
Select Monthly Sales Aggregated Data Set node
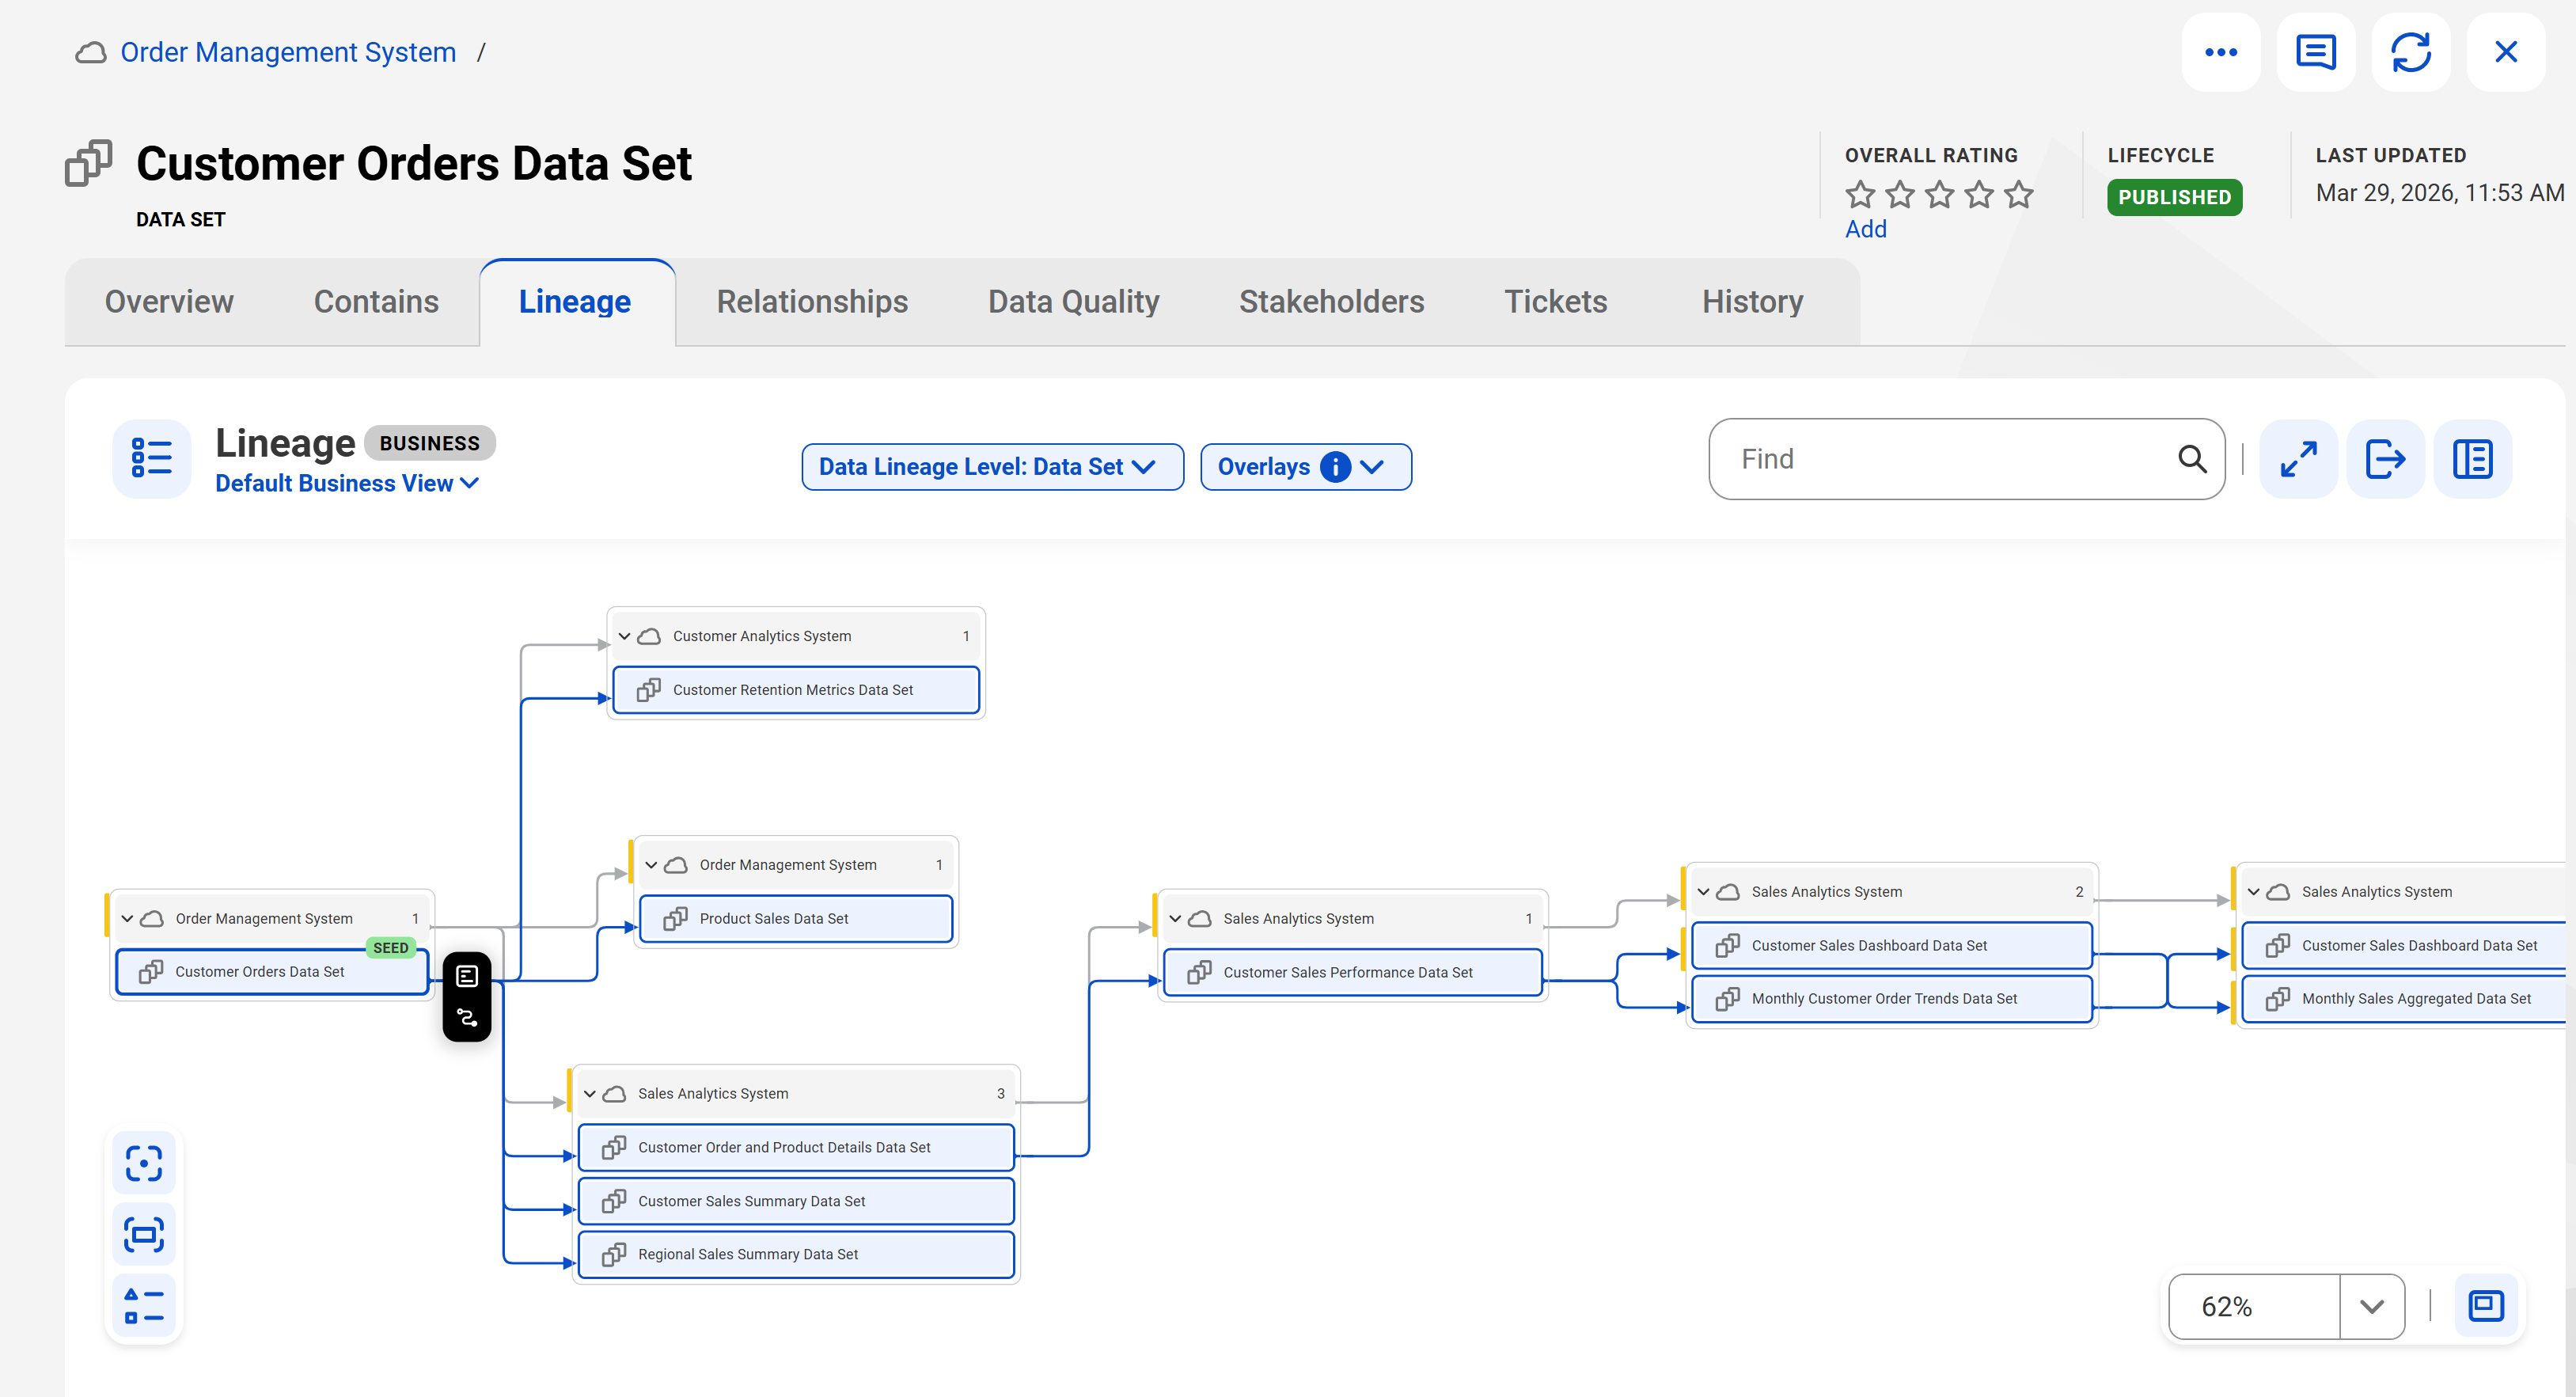2406,999
